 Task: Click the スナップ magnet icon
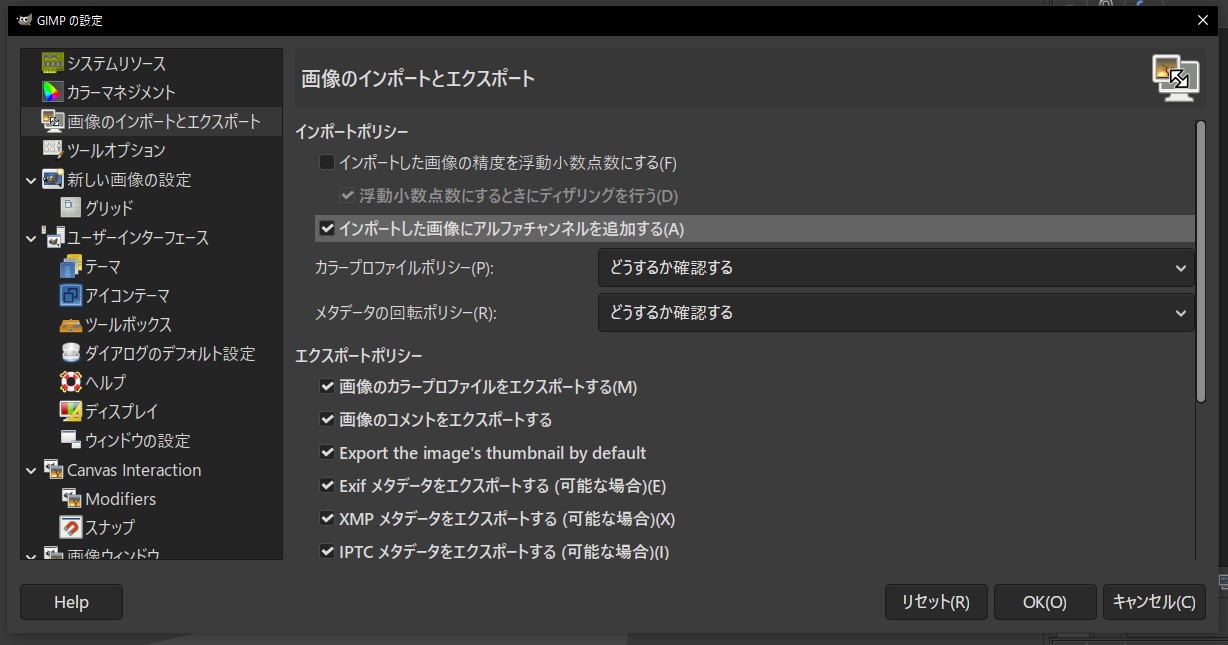[x=70, y=527]
